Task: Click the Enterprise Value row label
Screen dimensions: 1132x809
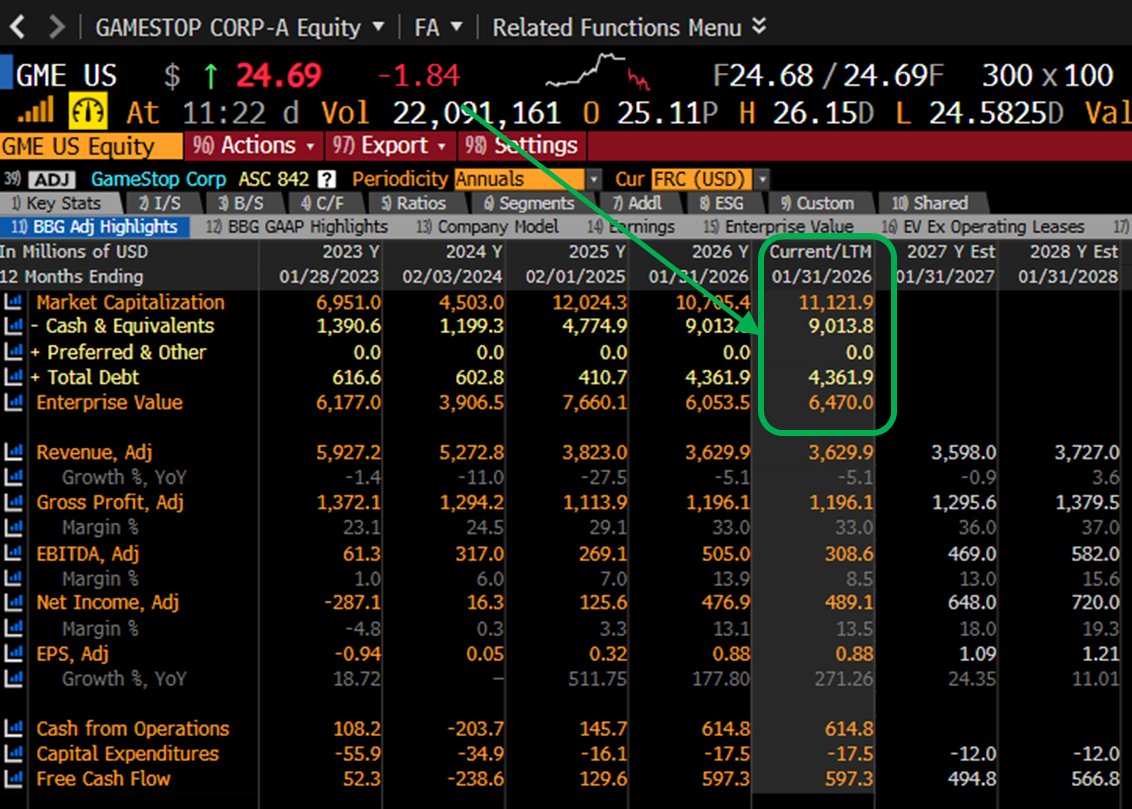Action: pyautogui.click(x=110, y=402)
